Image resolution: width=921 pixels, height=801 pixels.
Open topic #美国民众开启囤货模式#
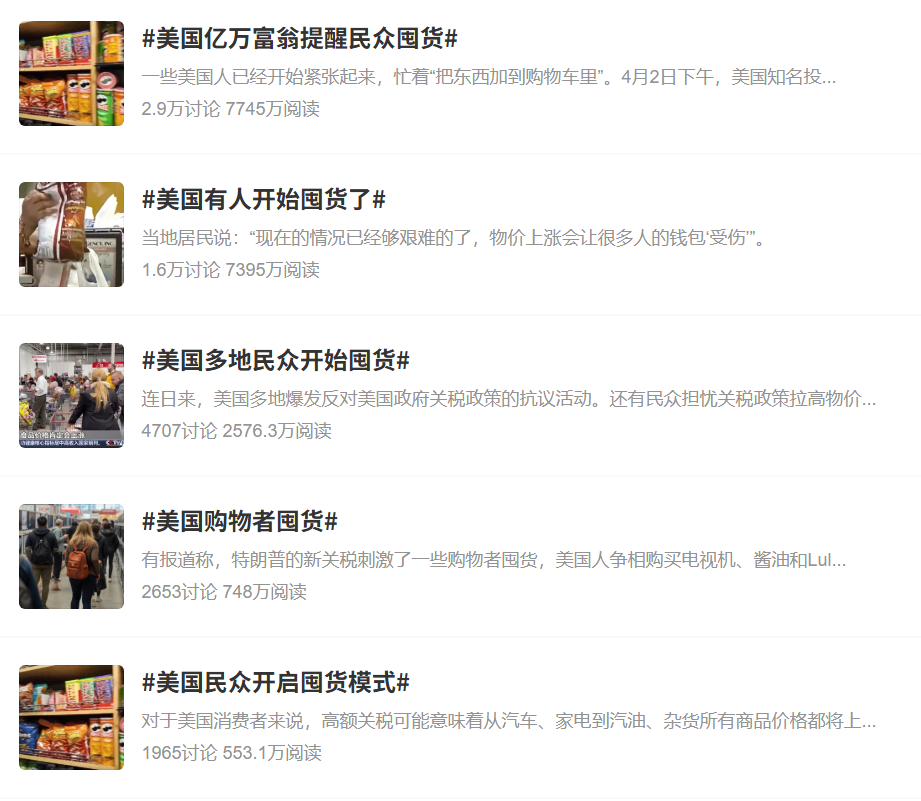coord(275,682)
